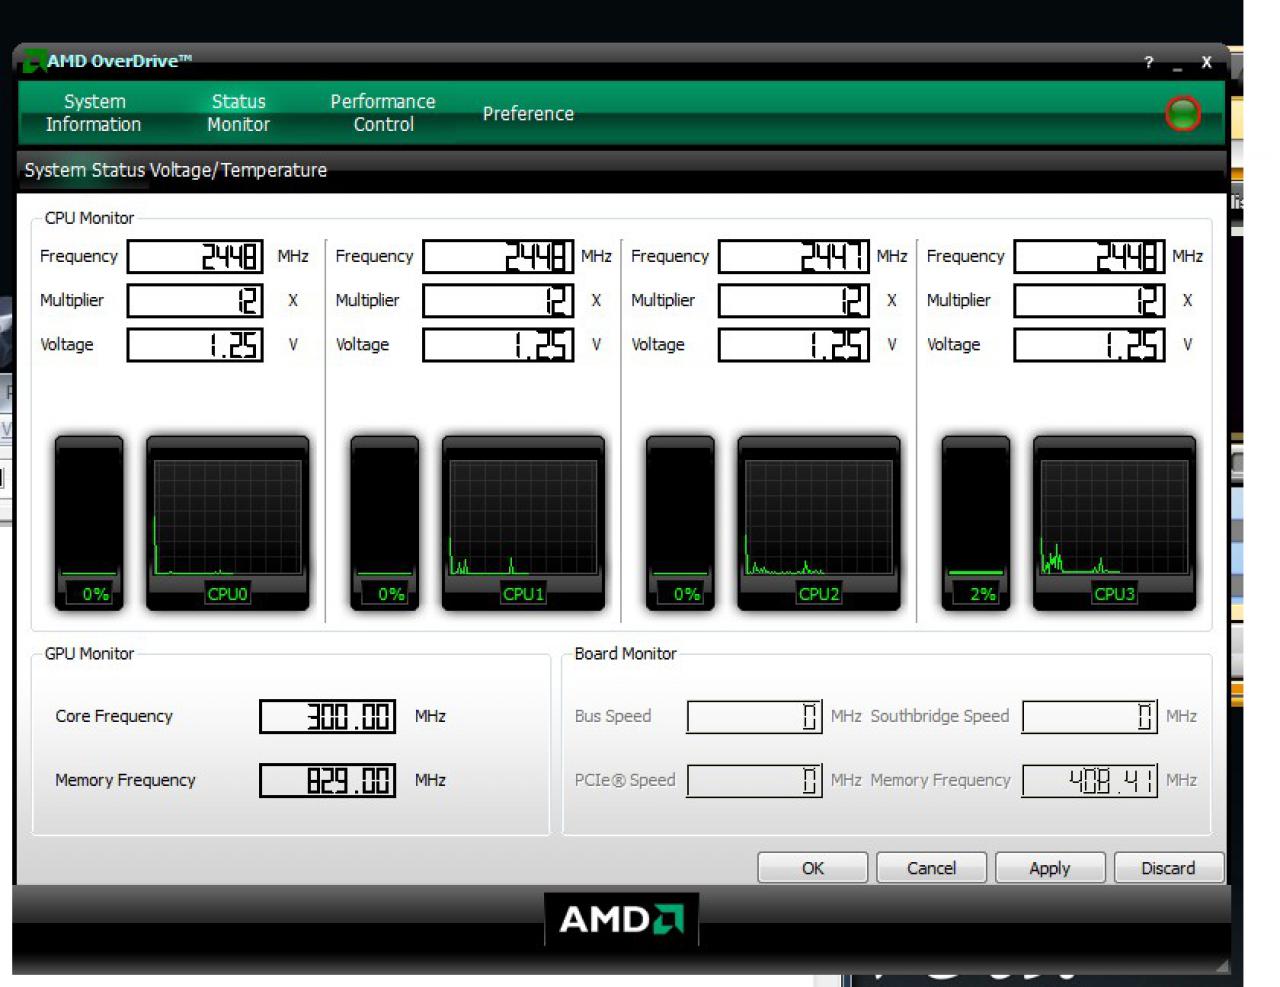Click the CPU1 load percentage bar
The image size is (1280, 987).
click(385, 522)
